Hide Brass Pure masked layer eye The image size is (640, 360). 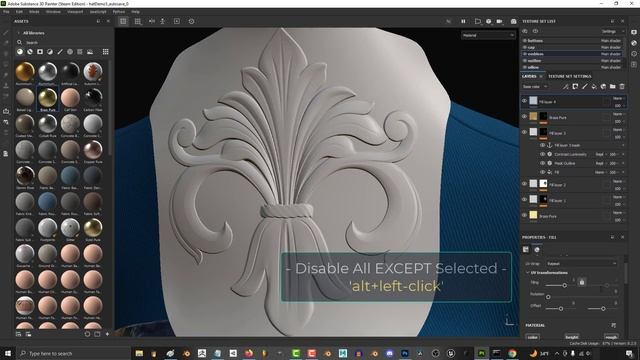click(x=524, y=117)
